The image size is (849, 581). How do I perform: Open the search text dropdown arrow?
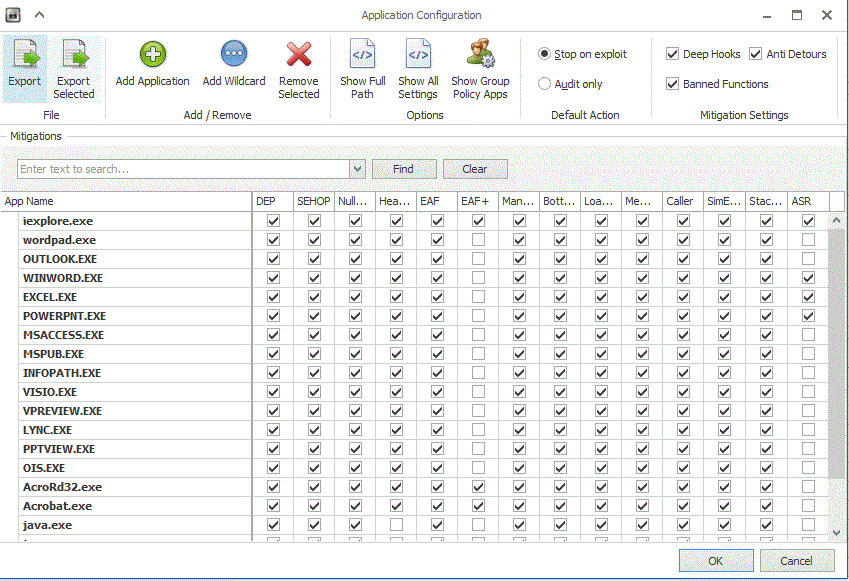click(x=358, y=169)
